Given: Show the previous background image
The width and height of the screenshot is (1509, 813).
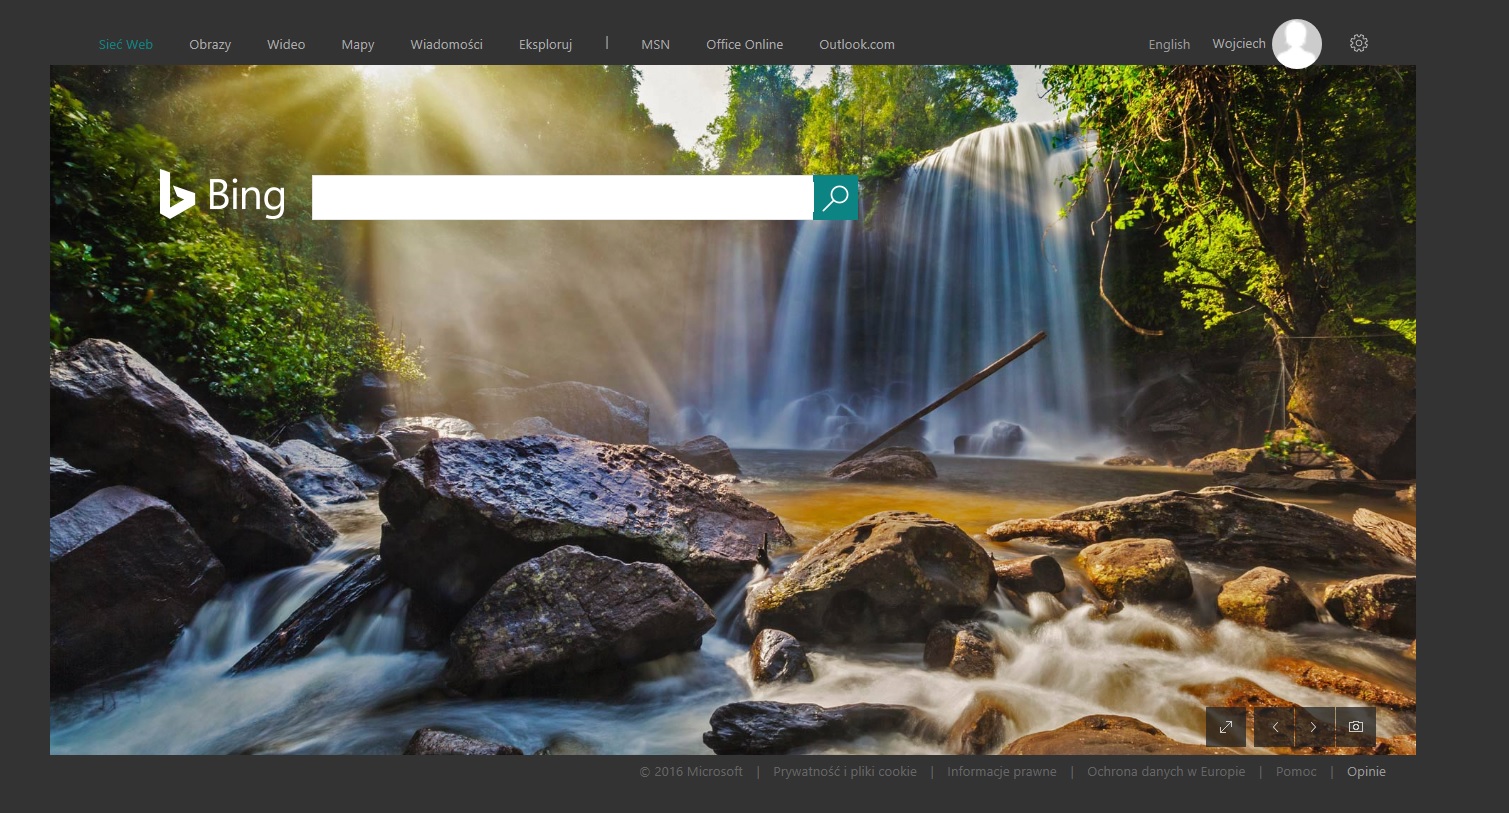Looking at the screenshot, I should (1275, 727).
